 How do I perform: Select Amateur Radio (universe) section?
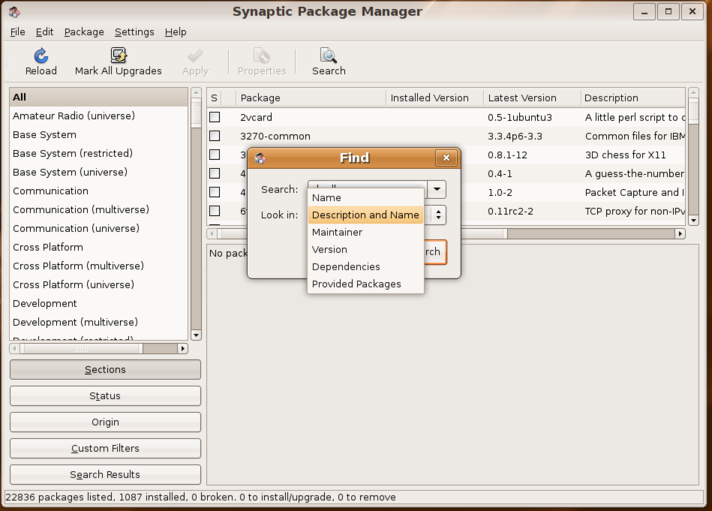[99, 116]
